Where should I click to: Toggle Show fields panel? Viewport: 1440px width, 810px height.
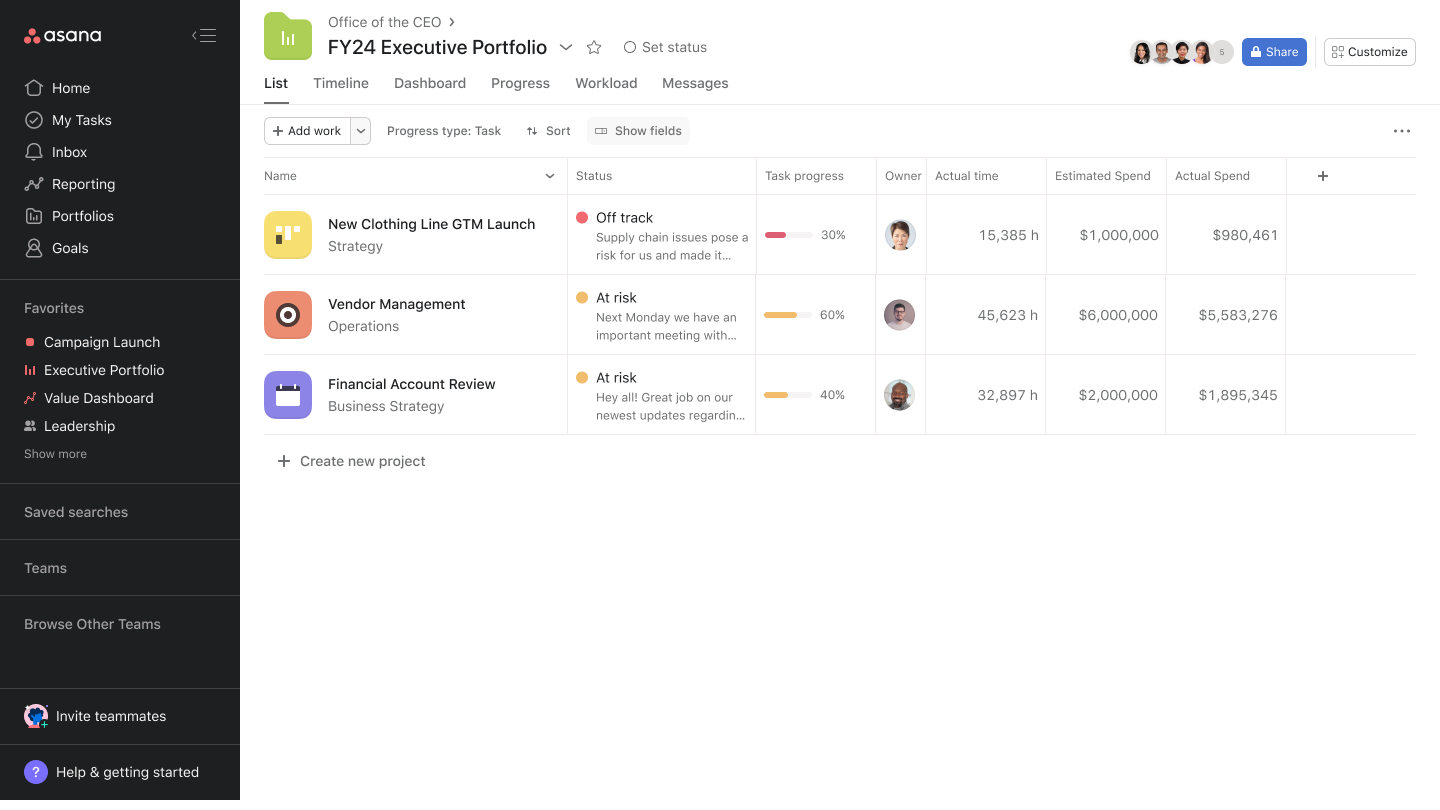[638, 131]
